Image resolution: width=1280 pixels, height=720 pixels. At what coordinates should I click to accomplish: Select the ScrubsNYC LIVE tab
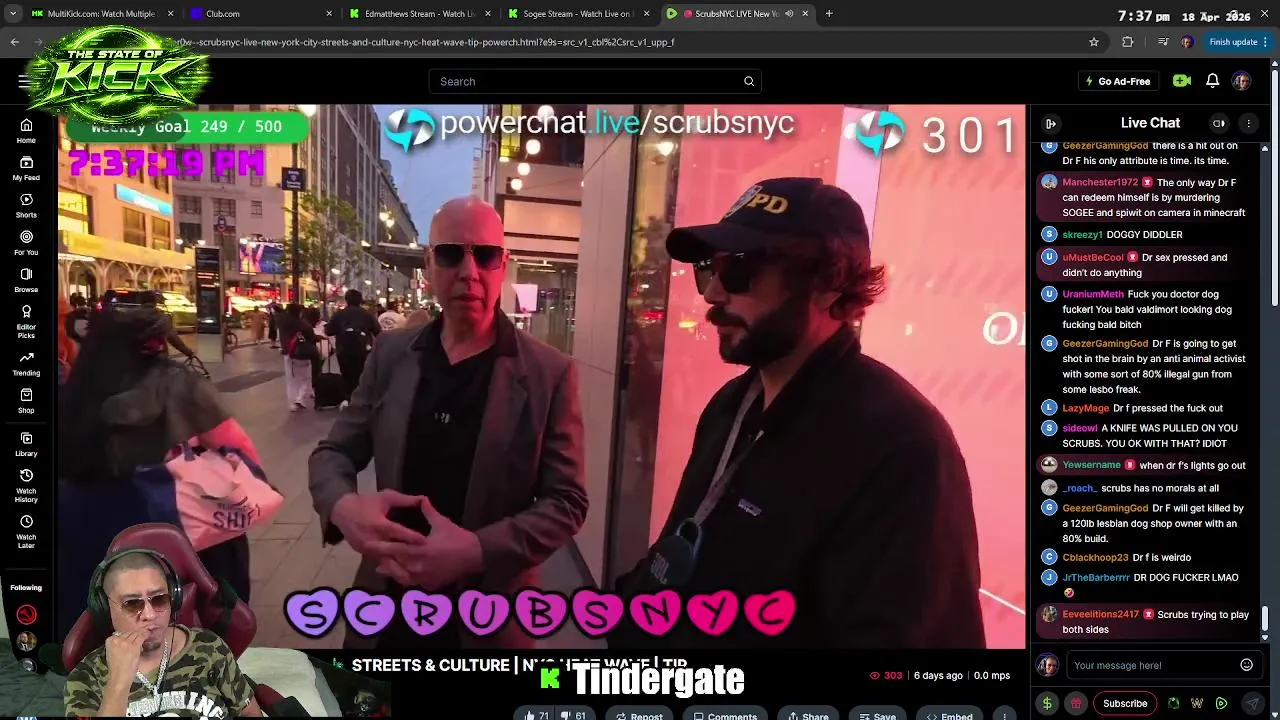pyautogui.click(x=738, y=14)
